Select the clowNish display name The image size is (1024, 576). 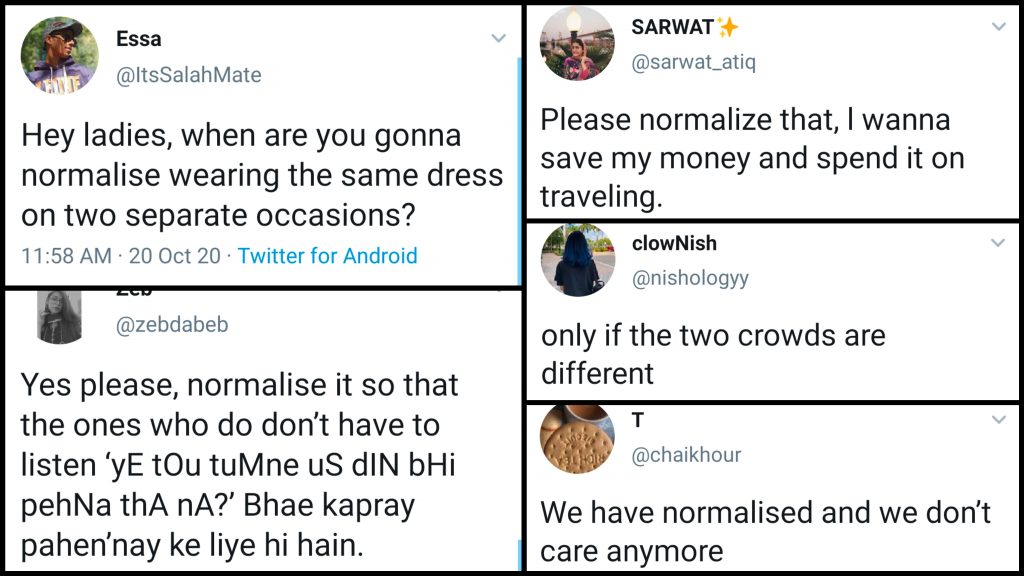tap(674, 243)
